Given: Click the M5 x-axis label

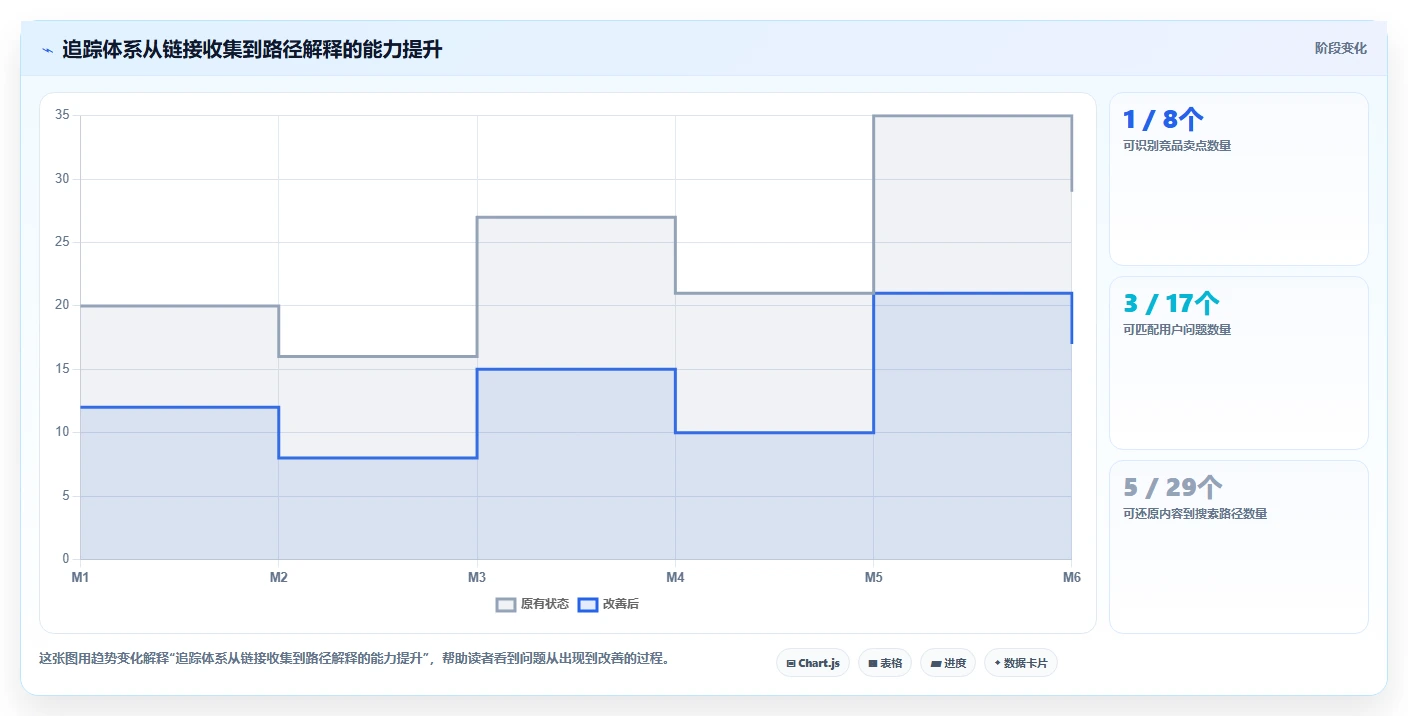Looking at the screenshot, I should [x=874, y=578].
